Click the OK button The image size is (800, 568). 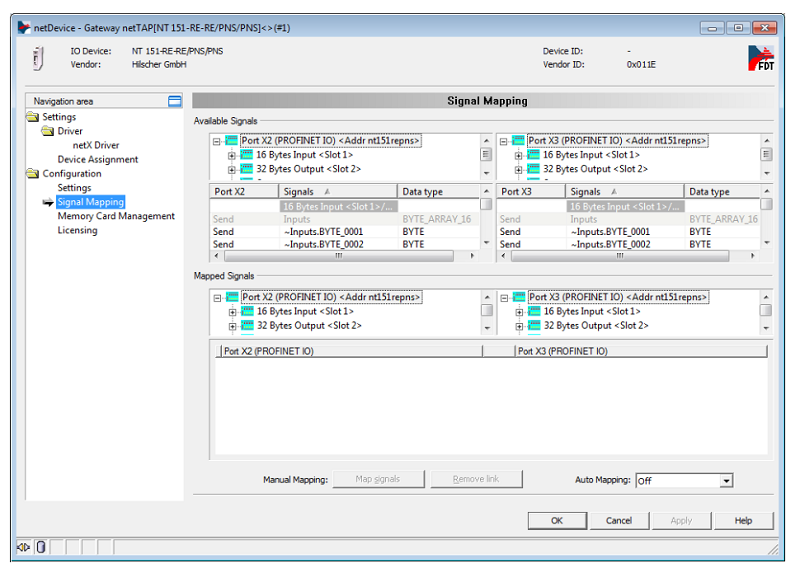click(557, 521)
